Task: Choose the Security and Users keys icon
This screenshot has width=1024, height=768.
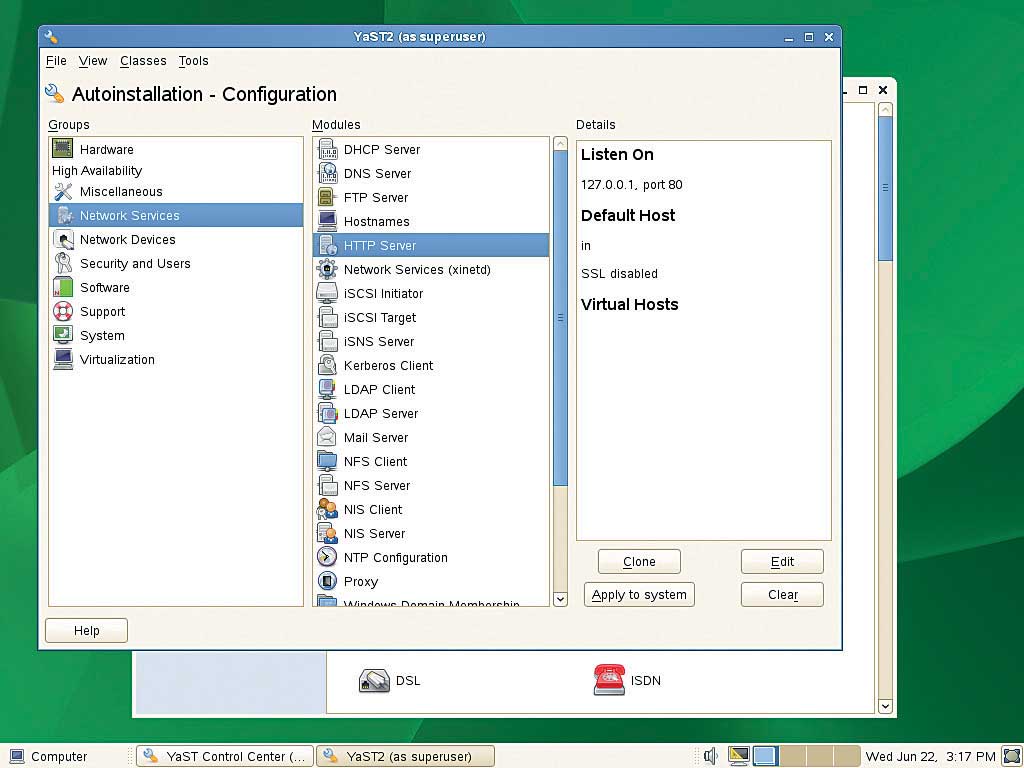Action: pyautogui.click(x=63, y=263)
